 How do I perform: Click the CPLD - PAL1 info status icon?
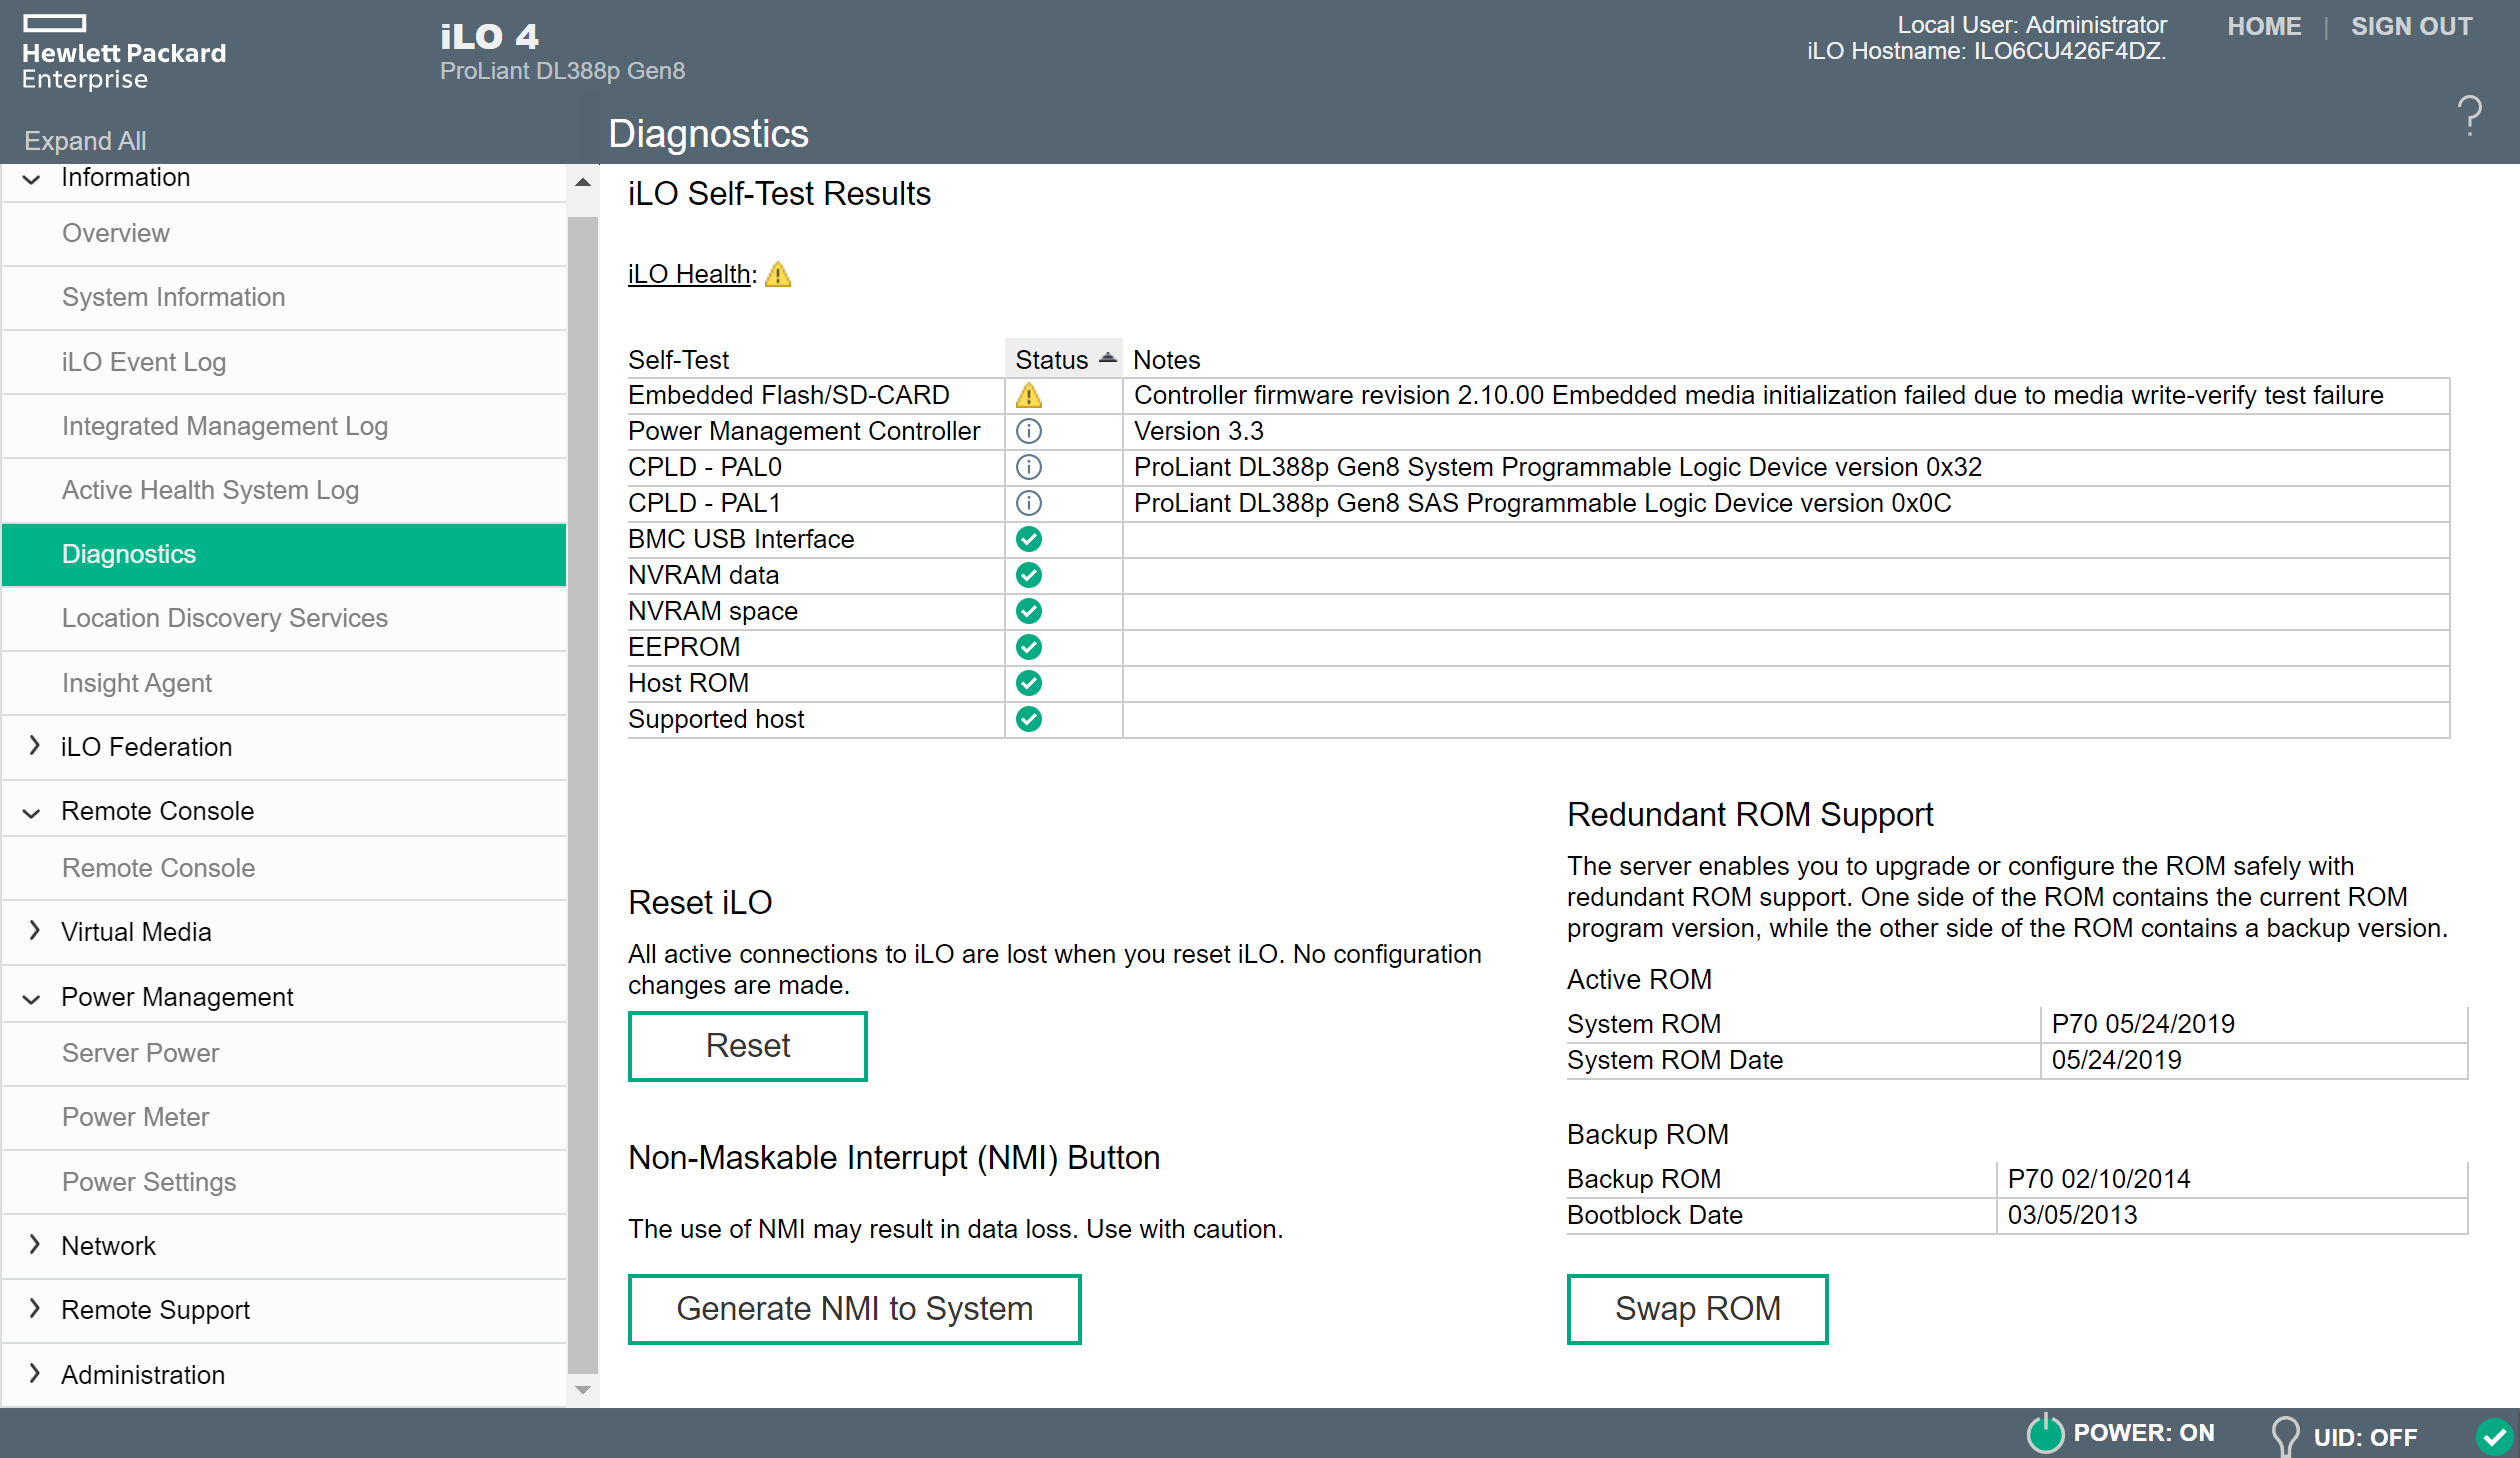[x=1028, y=504]
